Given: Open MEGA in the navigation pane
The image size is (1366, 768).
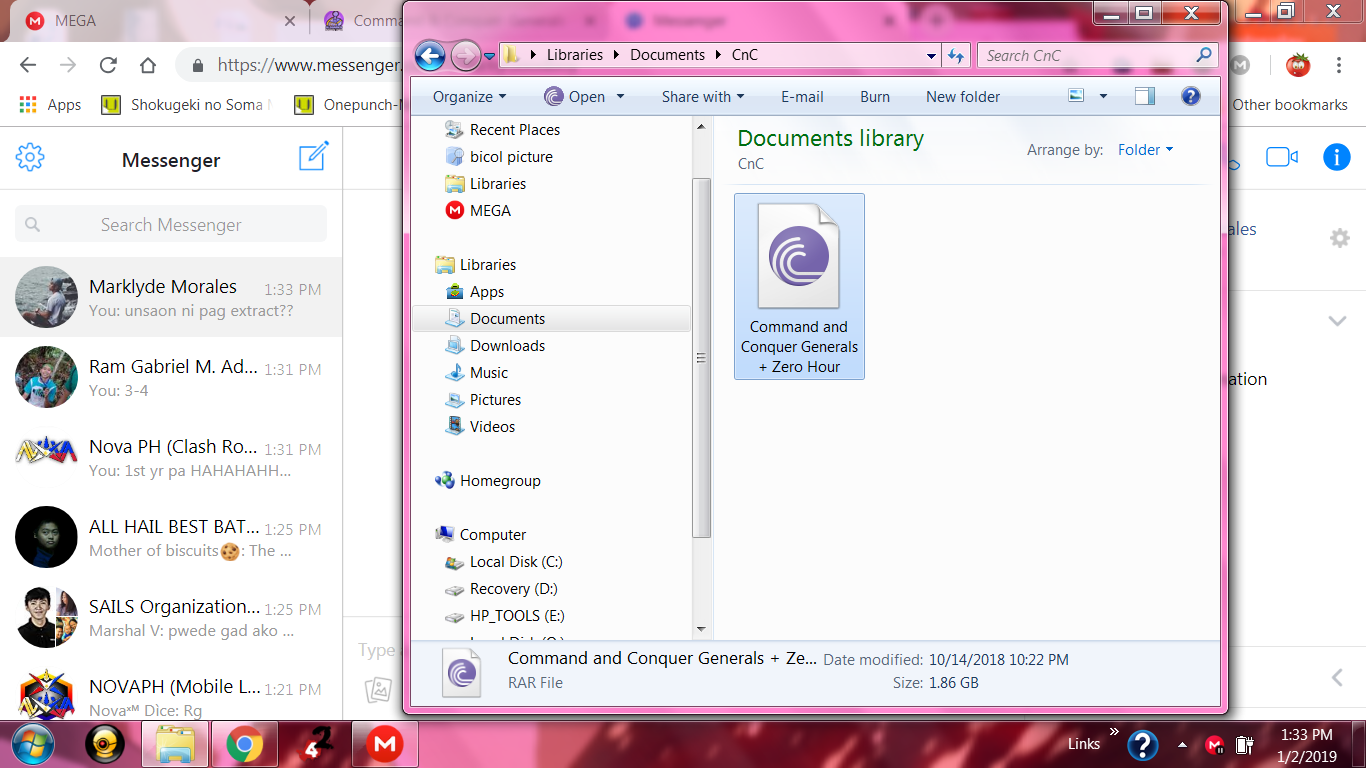Looking at the screenshot, I should [x=478, y=211].
